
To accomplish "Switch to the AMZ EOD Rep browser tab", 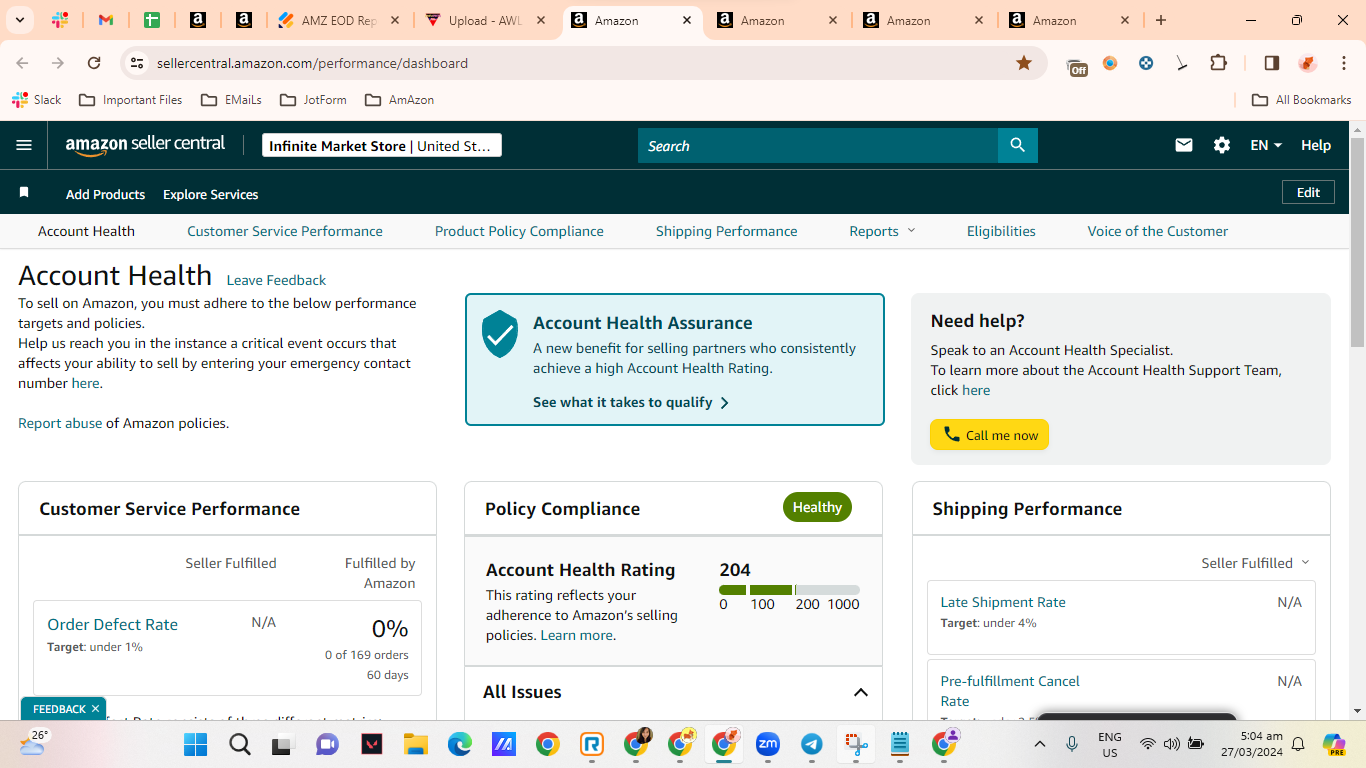I will click(339, 20).
